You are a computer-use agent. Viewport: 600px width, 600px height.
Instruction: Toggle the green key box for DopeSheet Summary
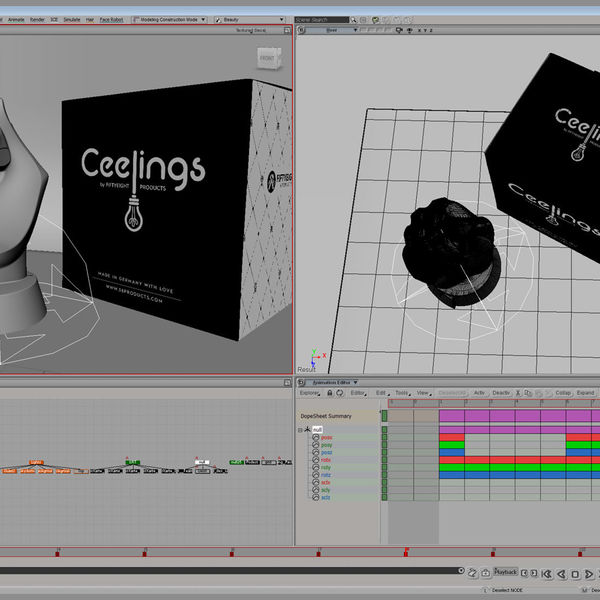pyautogui.click(x=384, y=415)
